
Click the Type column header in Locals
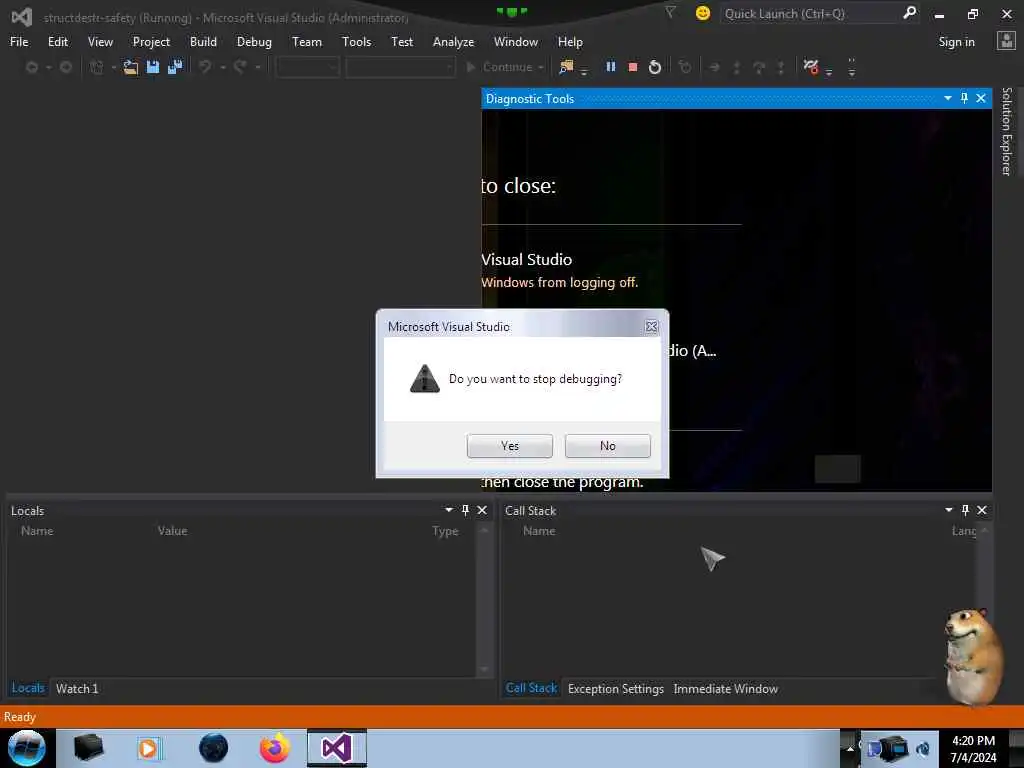coord(445,531)
